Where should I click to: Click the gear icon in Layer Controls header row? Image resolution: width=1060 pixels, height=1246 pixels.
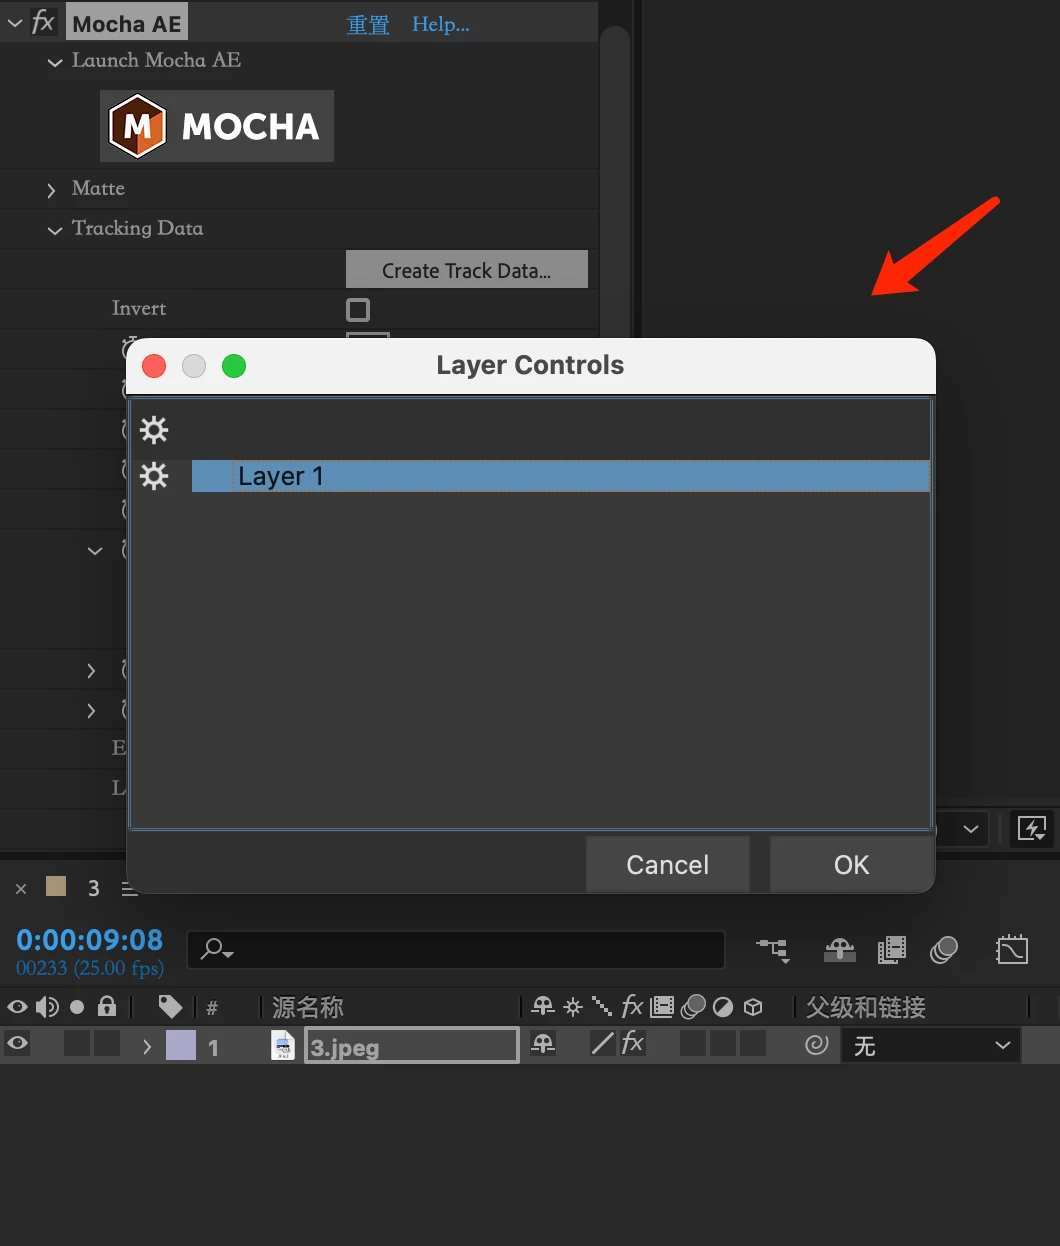pyautogui.click(x=154, y=430)
